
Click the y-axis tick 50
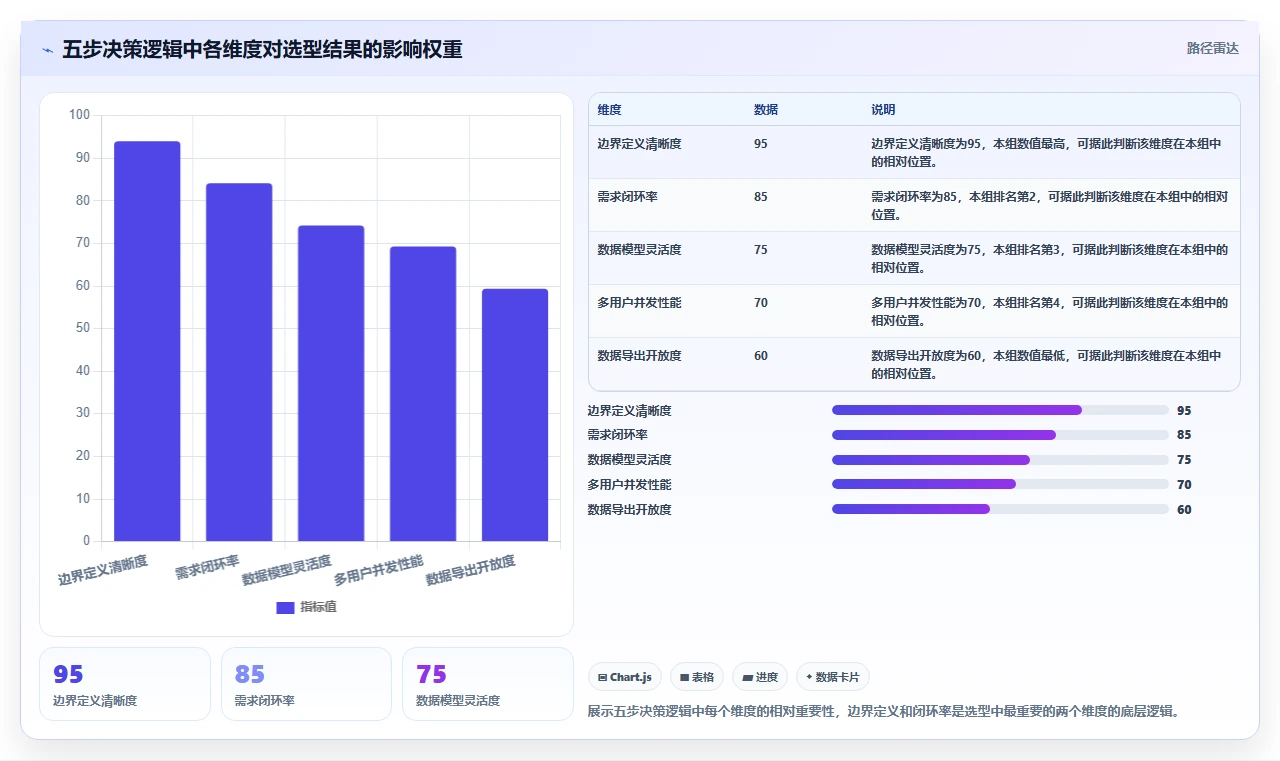[x=83, y=328]
